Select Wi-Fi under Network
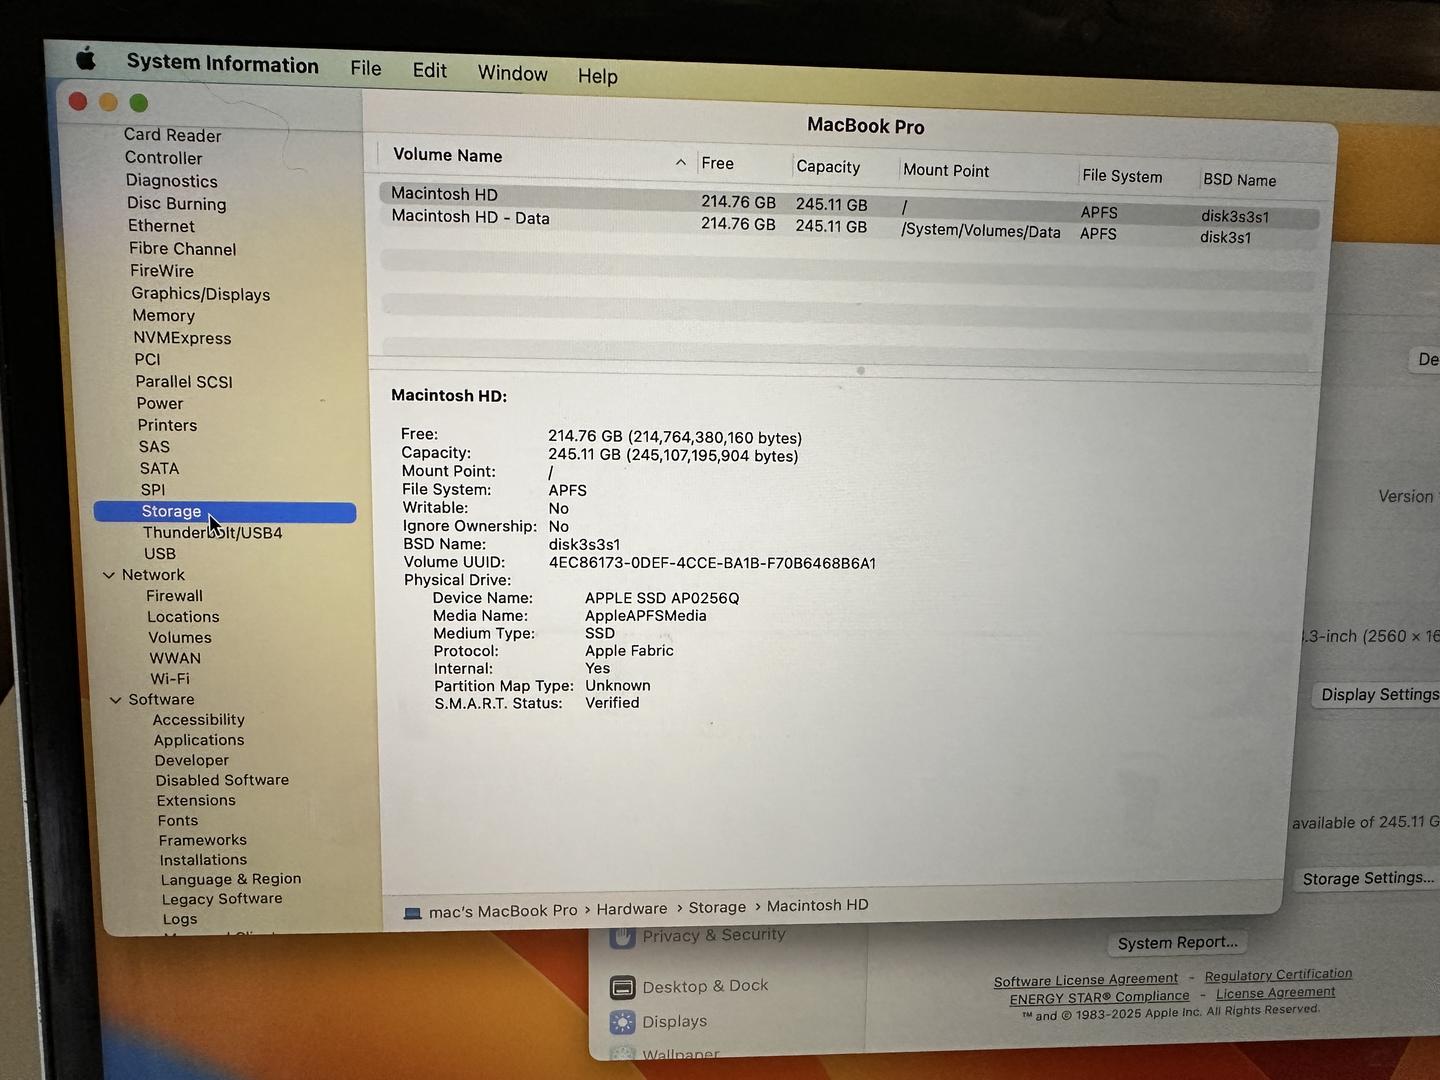The image size is (1440, 1080). tap(170, 679)
